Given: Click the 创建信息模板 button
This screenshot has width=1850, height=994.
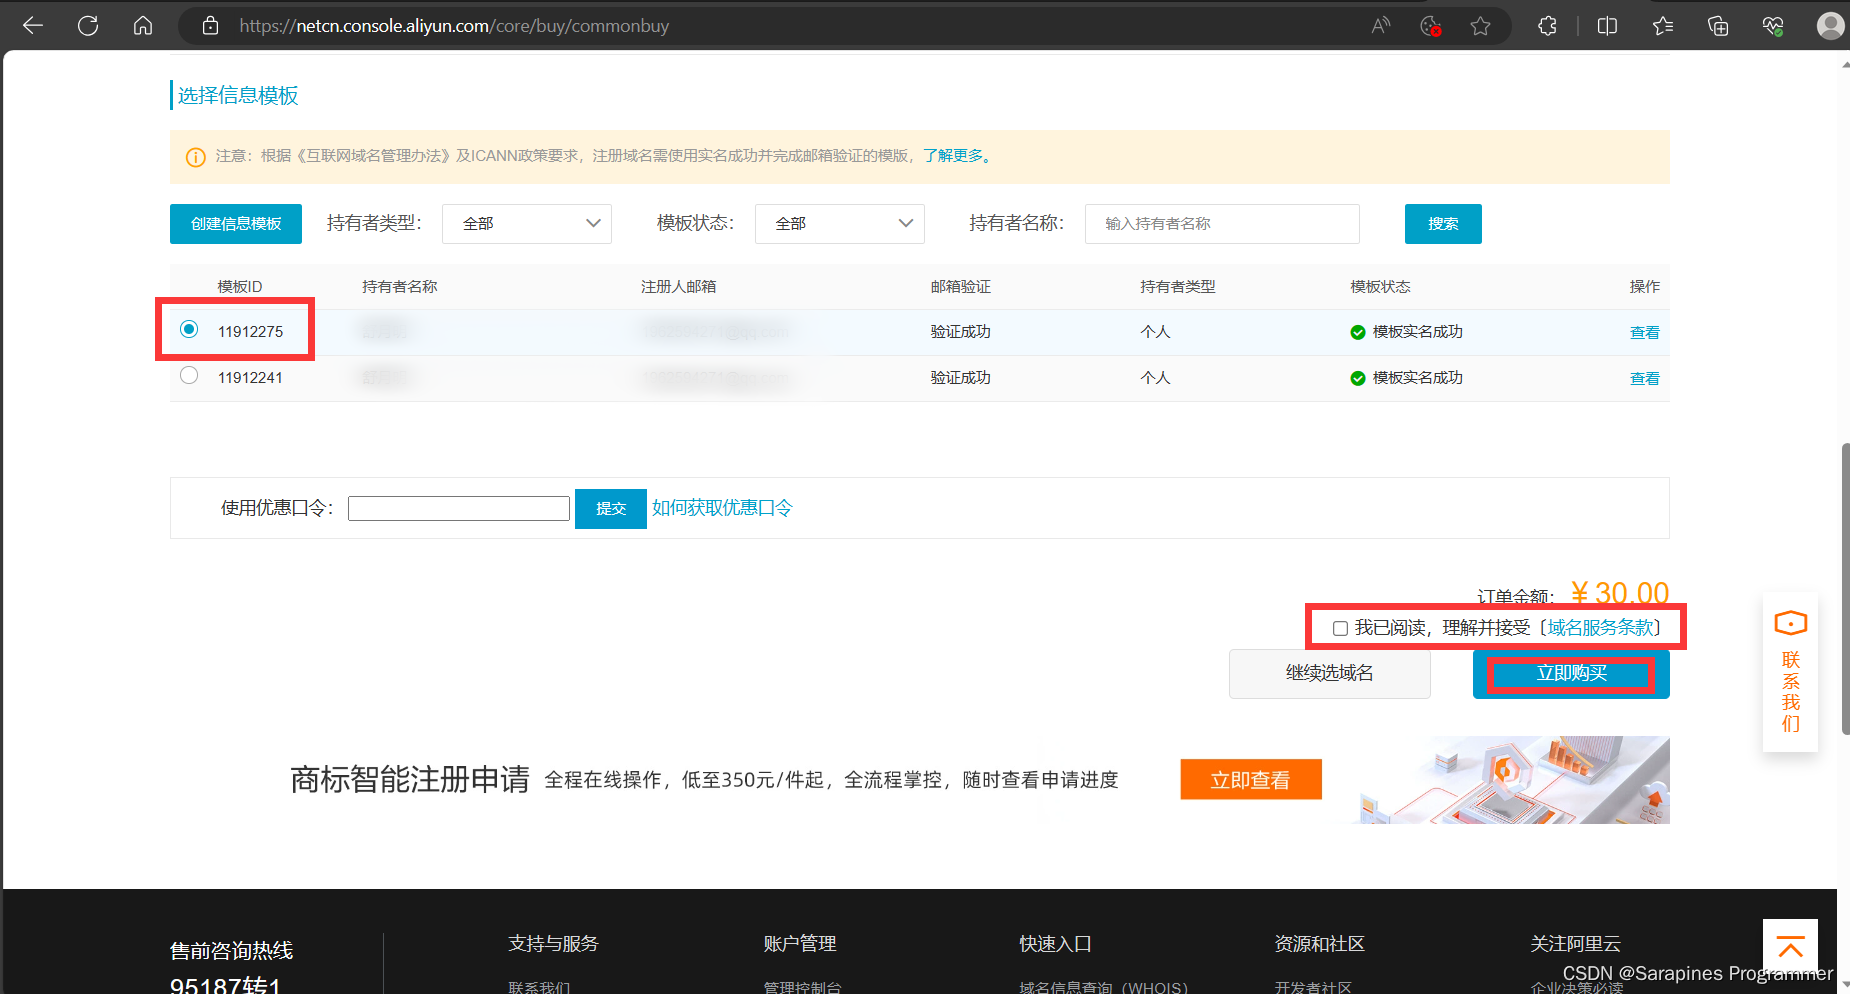Looking at the screenshot, I should tap(236, 224).
